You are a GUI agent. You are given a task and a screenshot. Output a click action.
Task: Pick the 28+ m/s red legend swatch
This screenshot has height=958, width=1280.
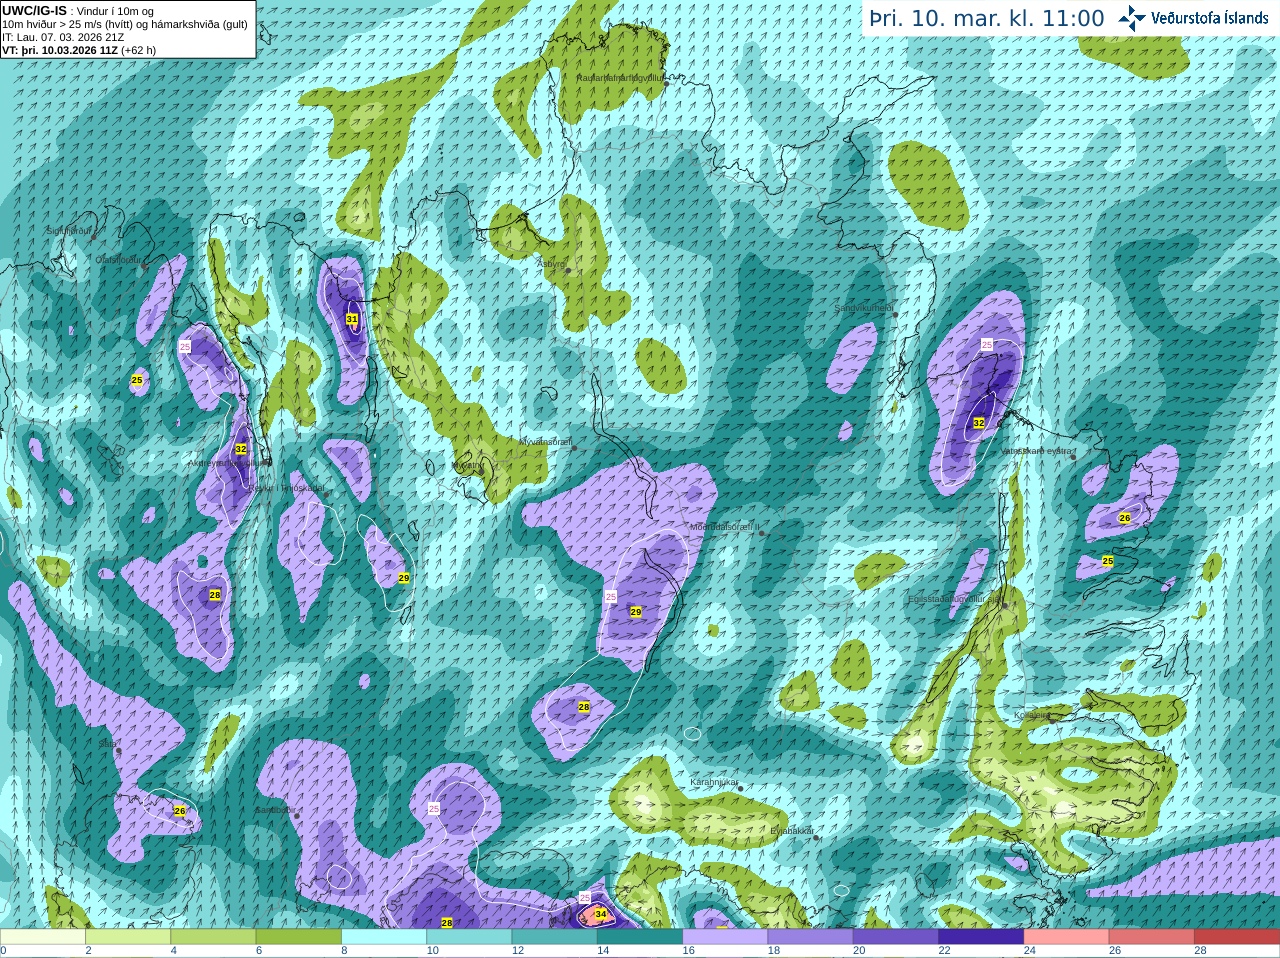pos(1237,937)
